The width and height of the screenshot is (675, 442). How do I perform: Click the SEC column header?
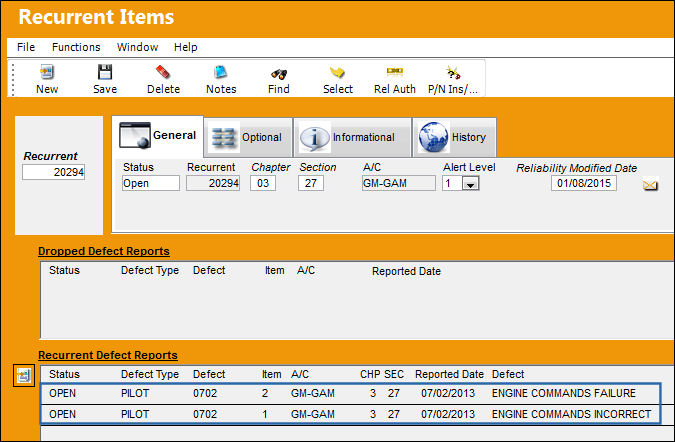394,374
